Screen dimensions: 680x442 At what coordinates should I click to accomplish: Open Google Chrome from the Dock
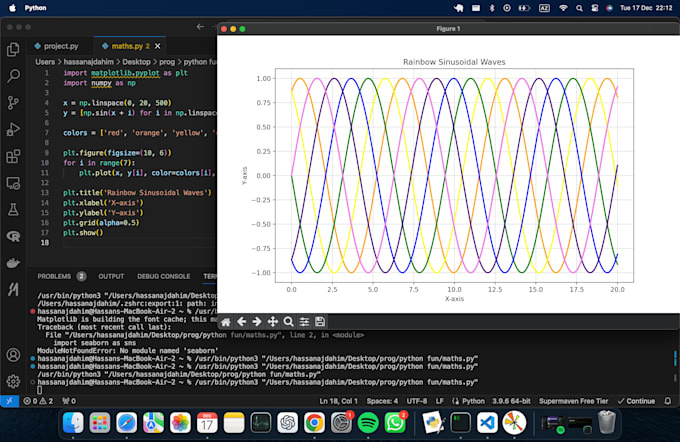(314, 422)
